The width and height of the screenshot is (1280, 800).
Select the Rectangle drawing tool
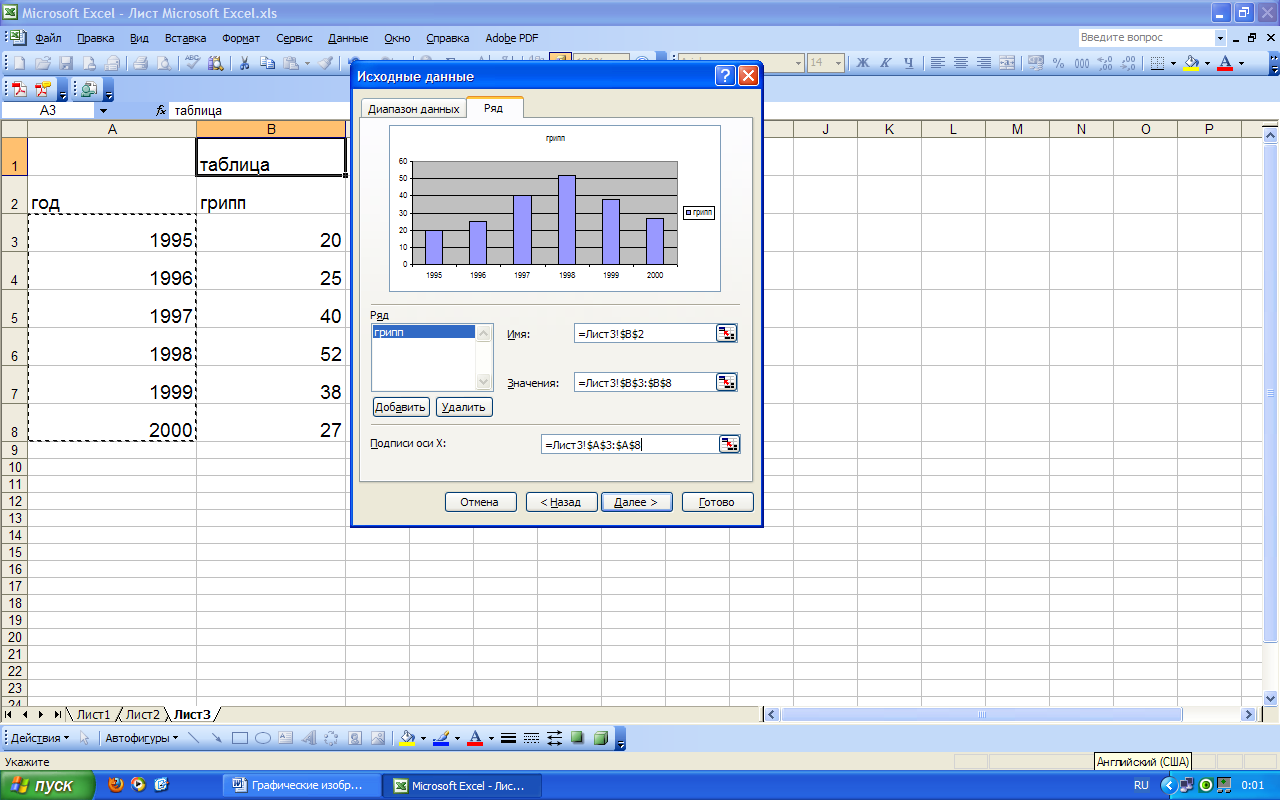point(240,739)
